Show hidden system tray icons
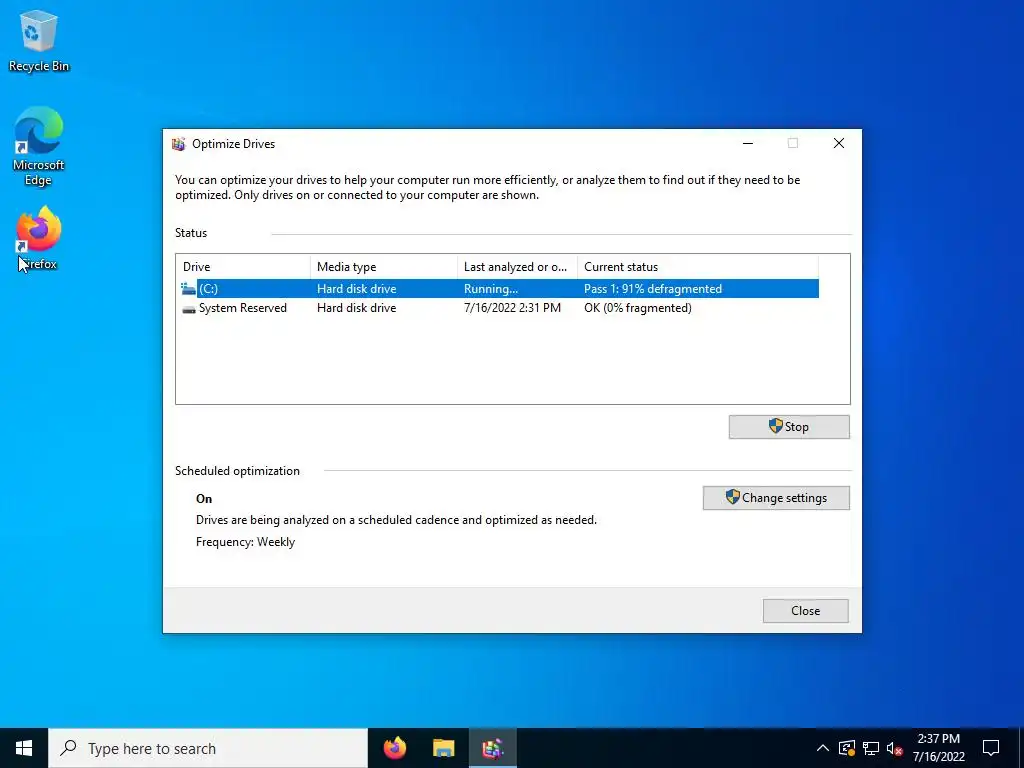The image size is (1024, 768). (823, 748)
